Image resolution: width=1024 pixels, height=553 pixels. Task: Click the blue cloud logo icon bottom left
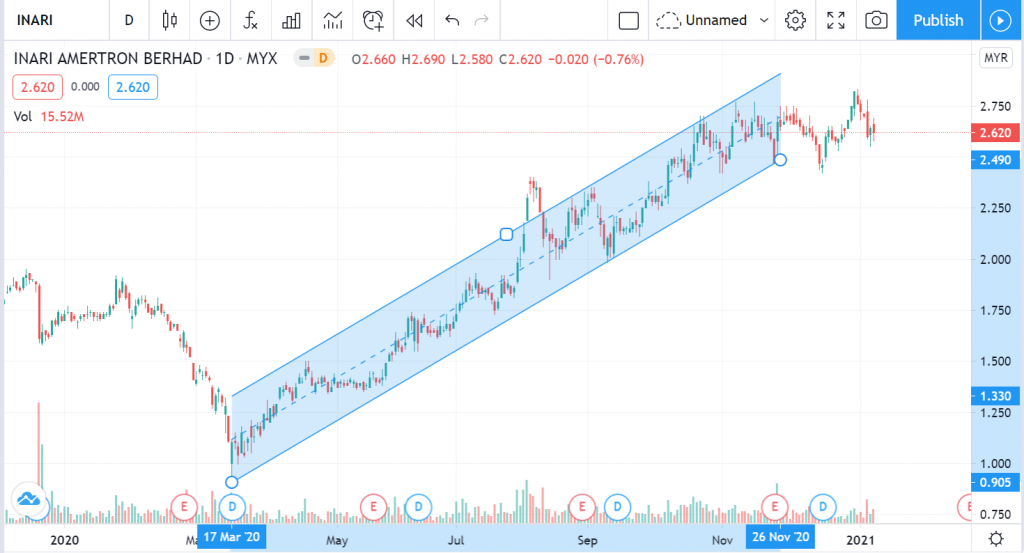28,499
